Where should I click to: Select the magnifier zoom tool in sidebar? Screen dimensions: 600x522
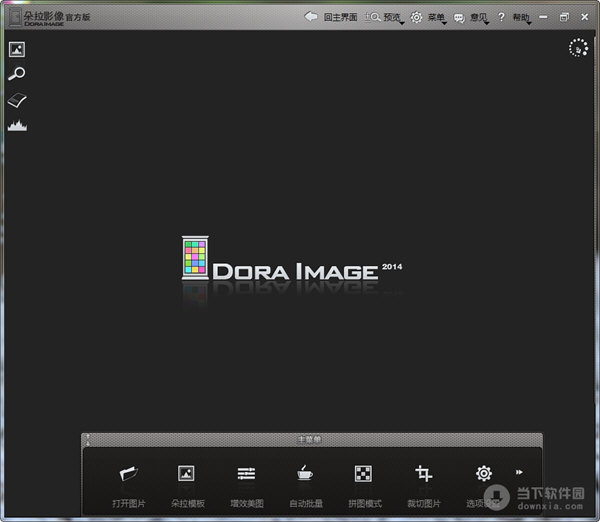click(x=17, y=73)
